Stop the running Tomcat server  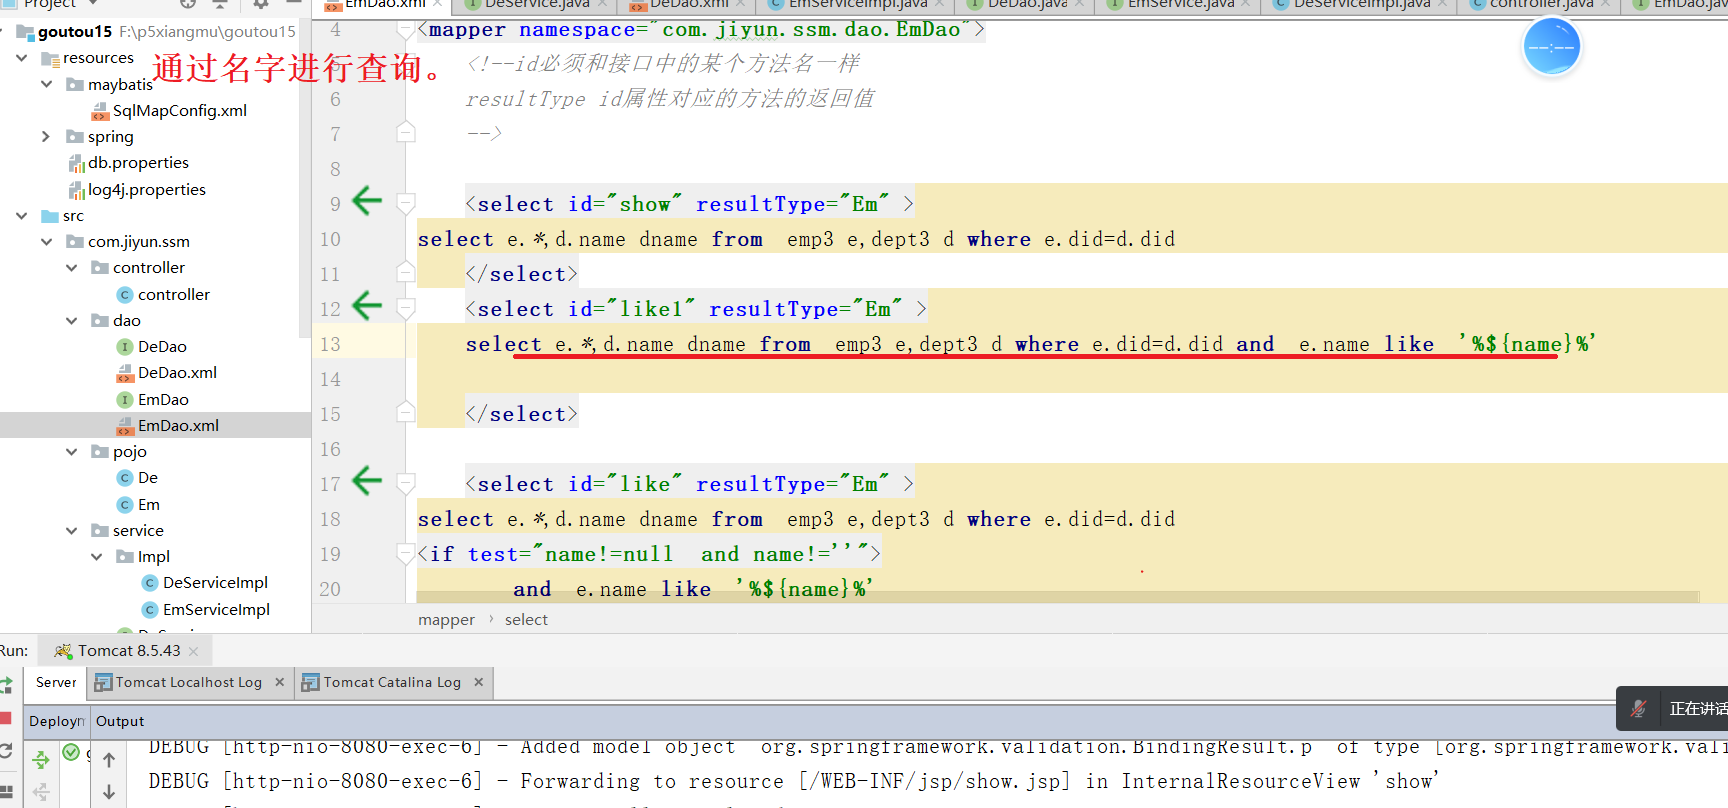(x=5, y=718)
